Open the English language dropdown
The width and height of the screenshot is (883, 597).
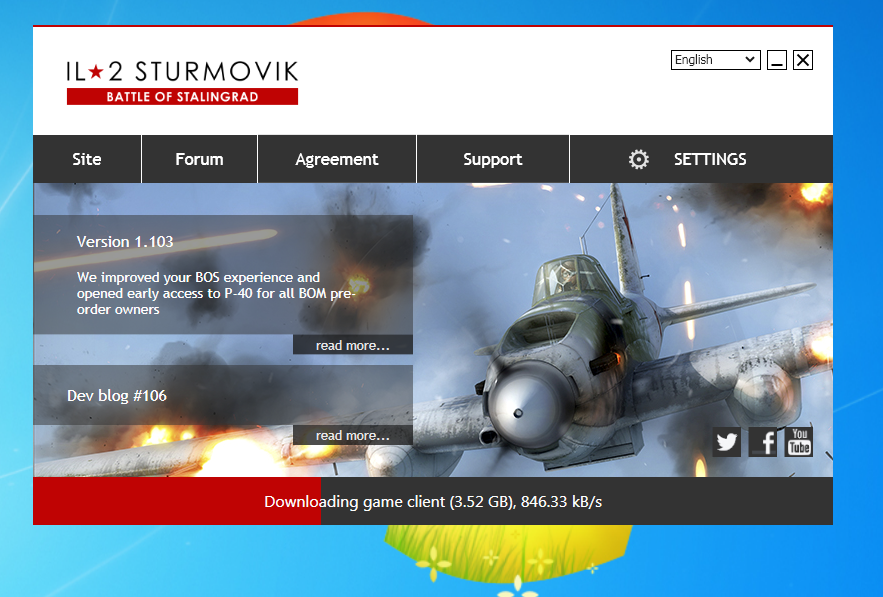716,60
